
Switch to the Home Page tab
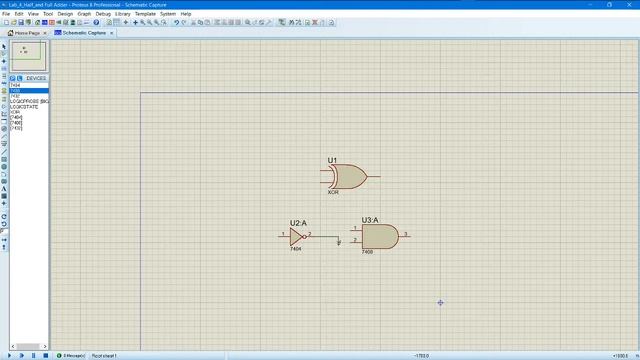point(27,33)
